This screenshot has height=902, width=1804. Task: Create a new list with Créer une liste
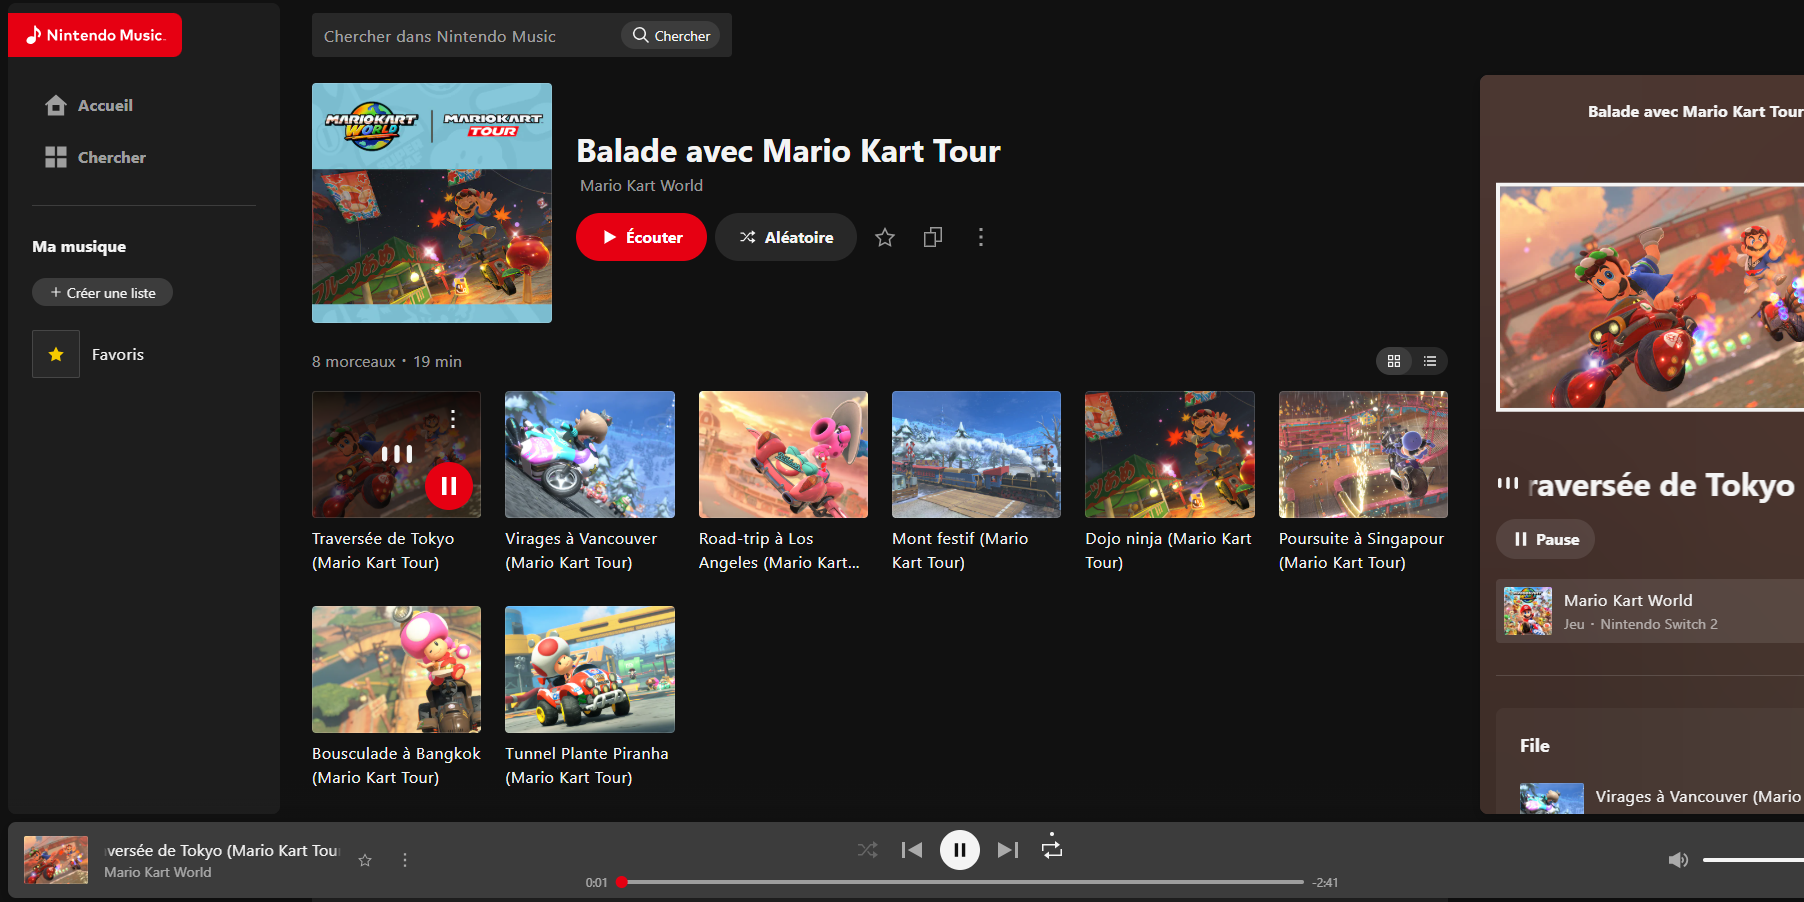tap(102, 292)
